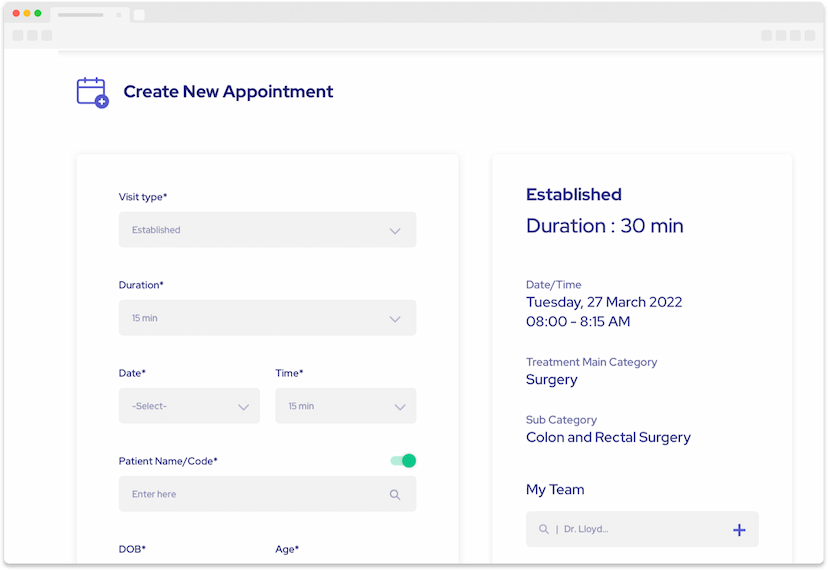
Task: Open the Time dropdown
Action: 345,406
